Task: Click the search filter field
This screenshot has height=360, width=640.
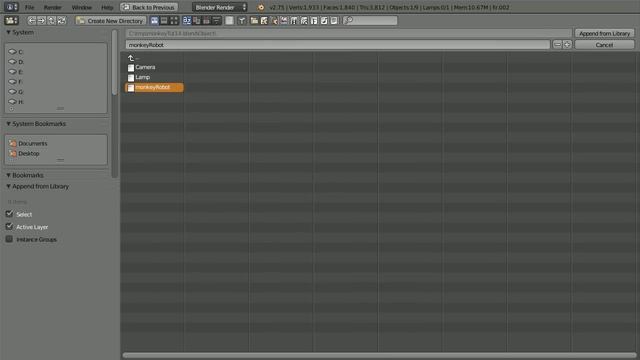Action: pos(370,20)
